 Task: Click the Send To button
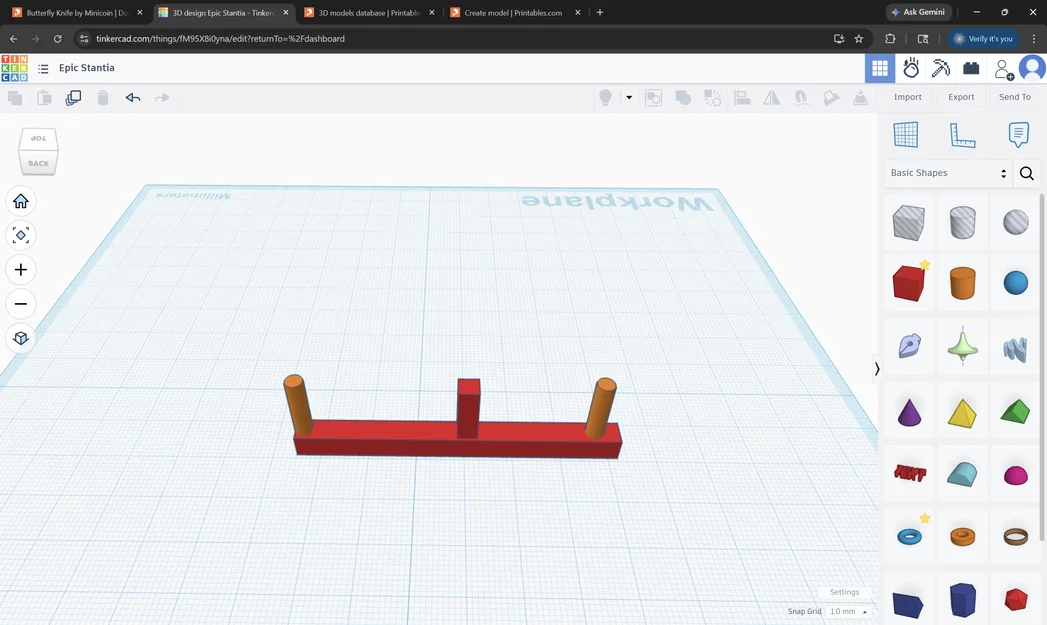coord(1014,97)
